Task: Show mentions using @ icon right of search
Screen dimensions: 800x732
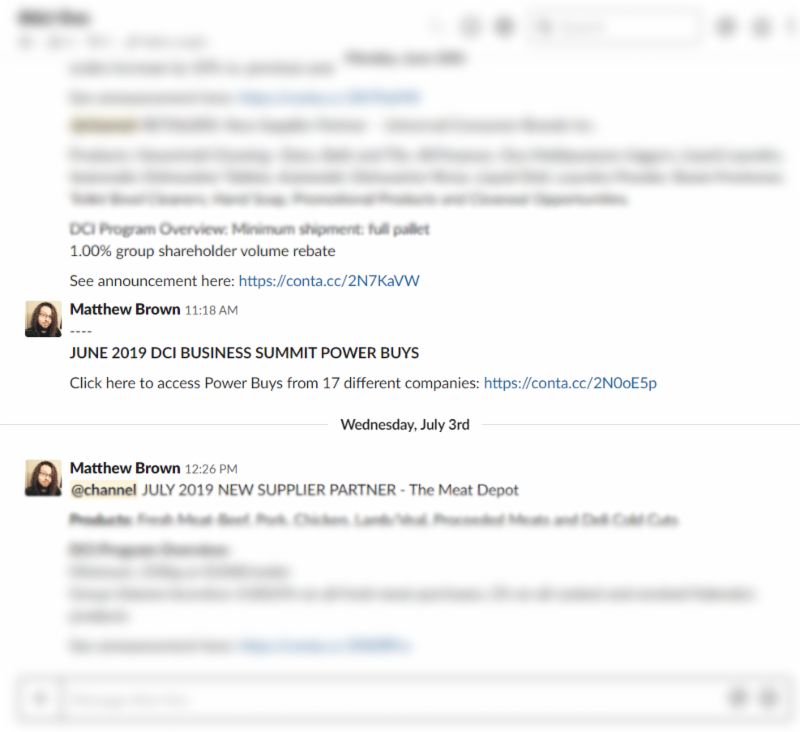Action: click(x=726, y=27)
